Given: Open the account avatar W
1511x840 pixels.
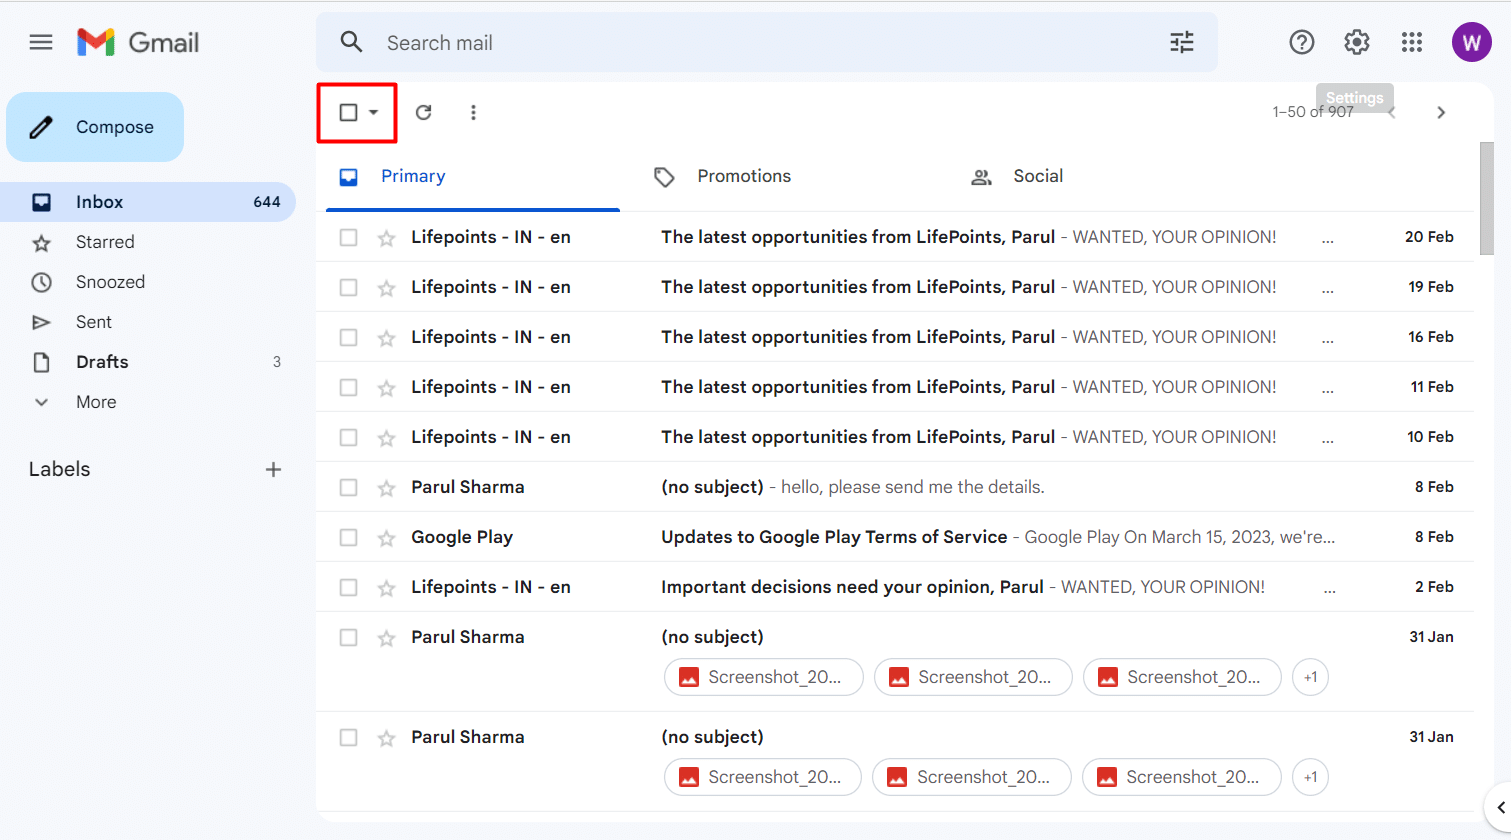Looking at the screenshot, I should [x=1471, y=42].
